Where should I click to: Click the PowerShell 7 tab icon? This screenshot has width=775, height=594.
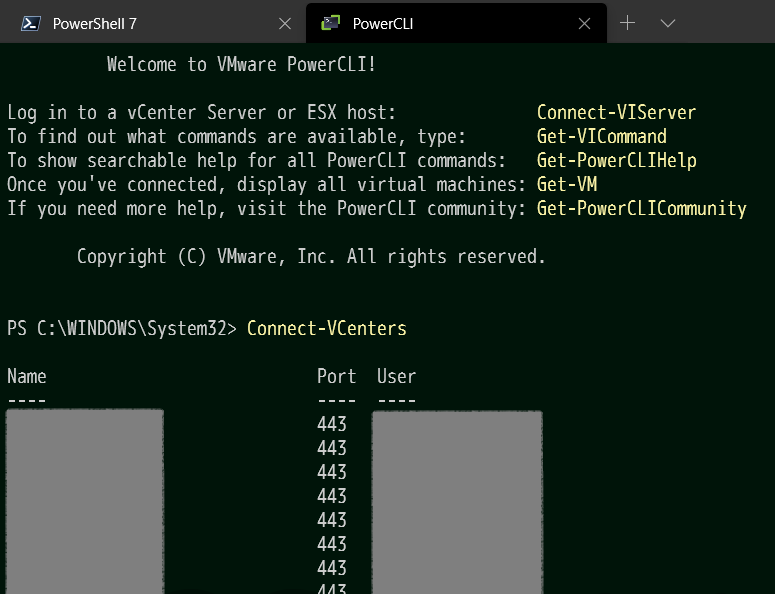pos(31,23)
